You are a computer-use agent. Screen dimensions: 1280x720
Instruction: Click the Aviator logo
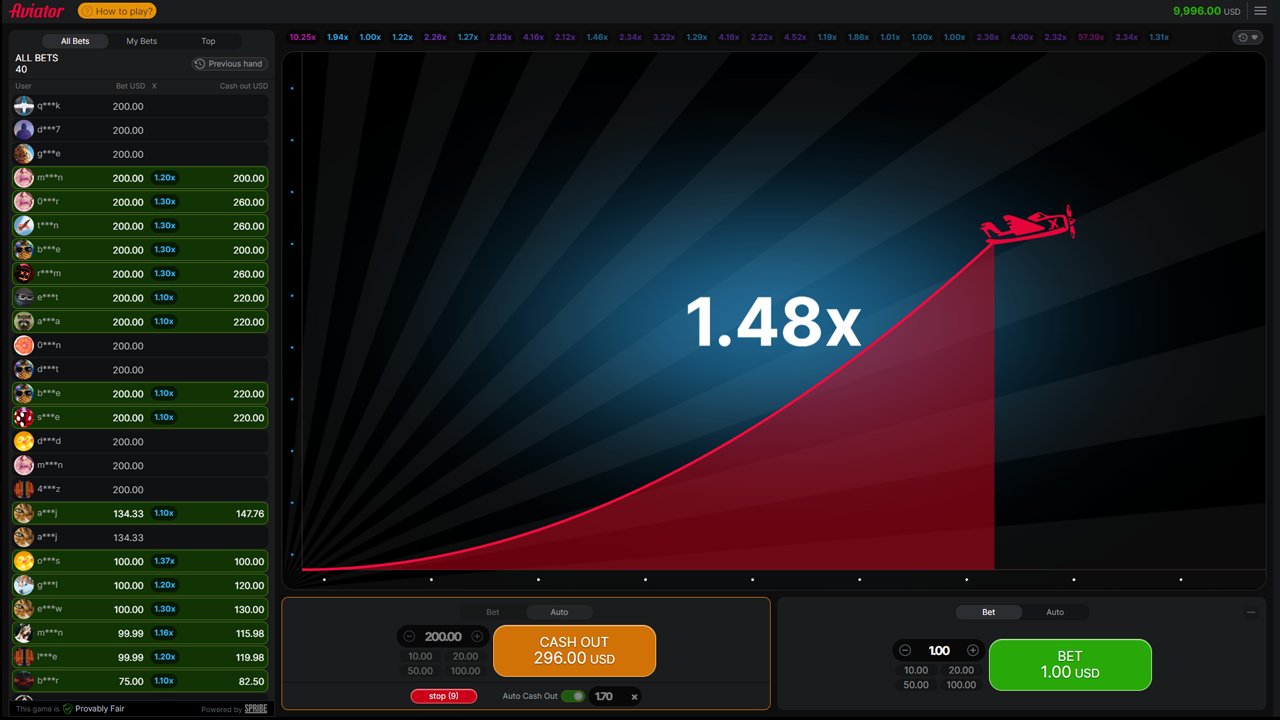click(37, 11)
